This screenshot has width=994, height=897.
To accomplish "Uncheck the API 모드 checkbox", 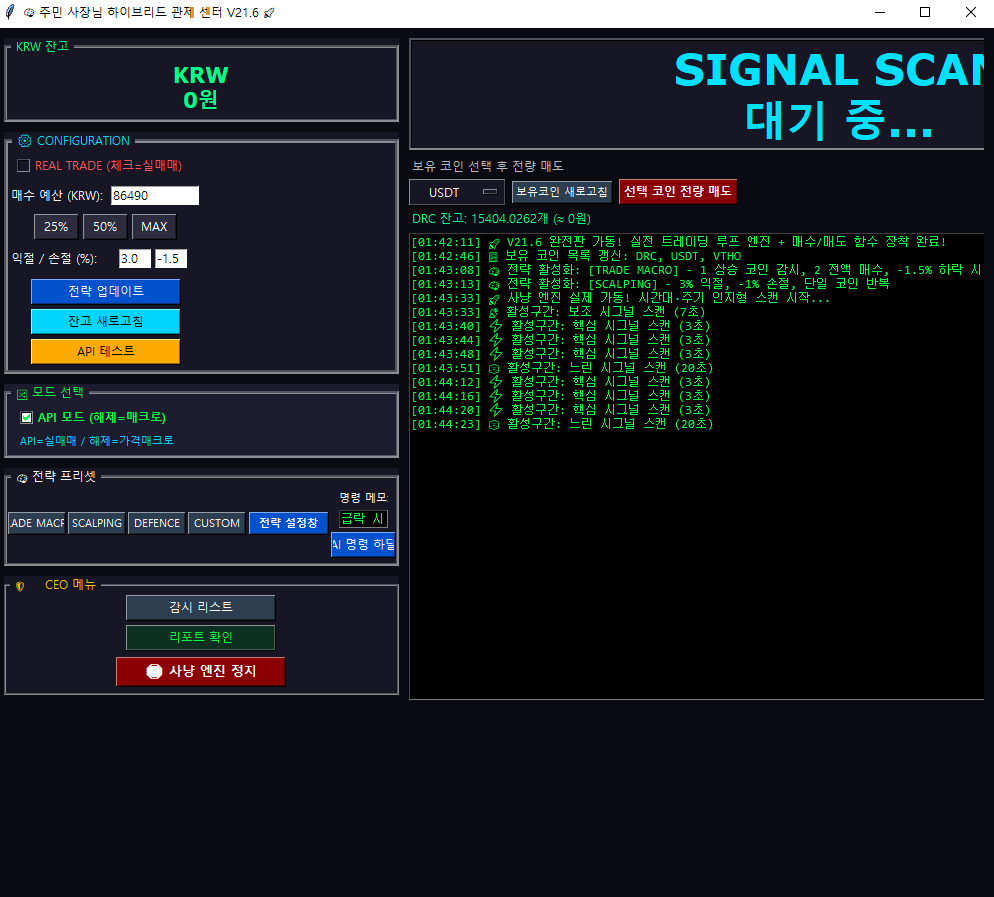I will point(27,417).
